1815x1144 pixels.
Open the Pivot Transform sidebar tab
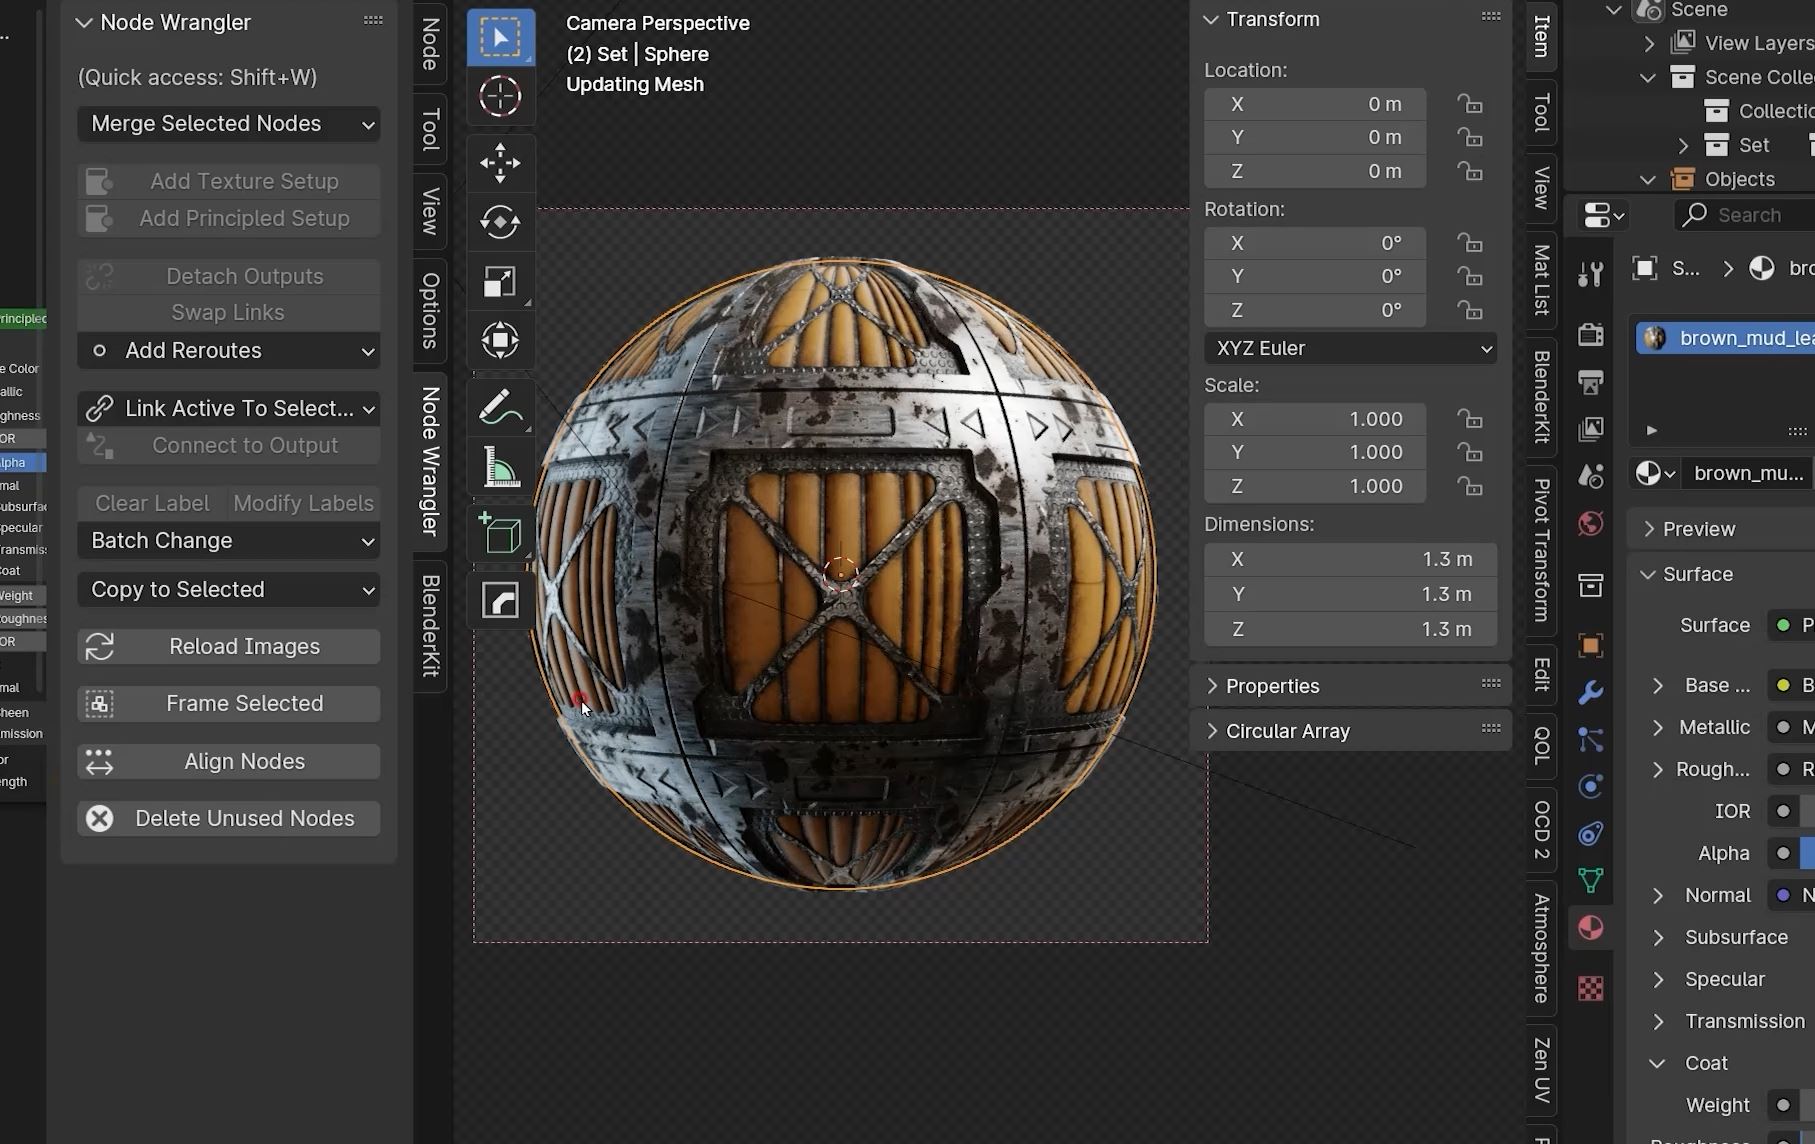(1541, 549)
